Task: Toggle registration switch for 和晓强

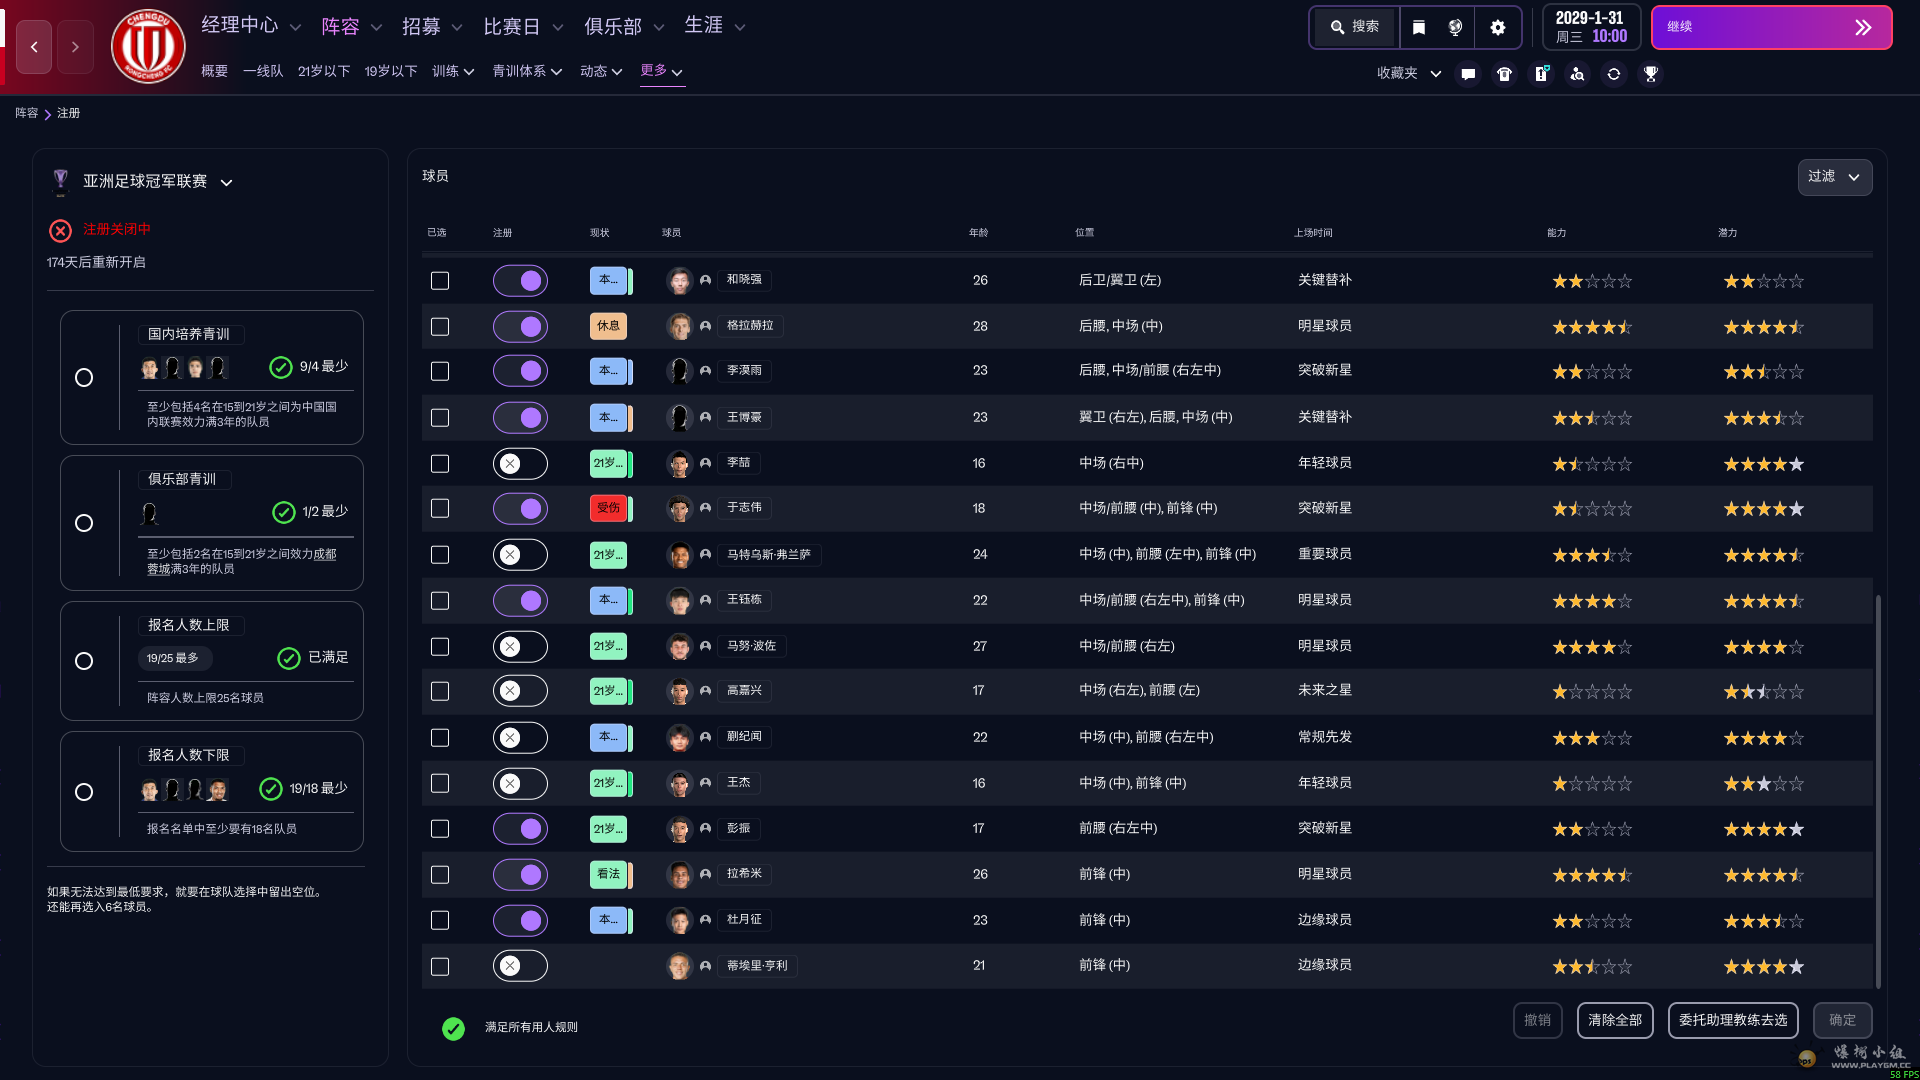Action: click(520, 281)
